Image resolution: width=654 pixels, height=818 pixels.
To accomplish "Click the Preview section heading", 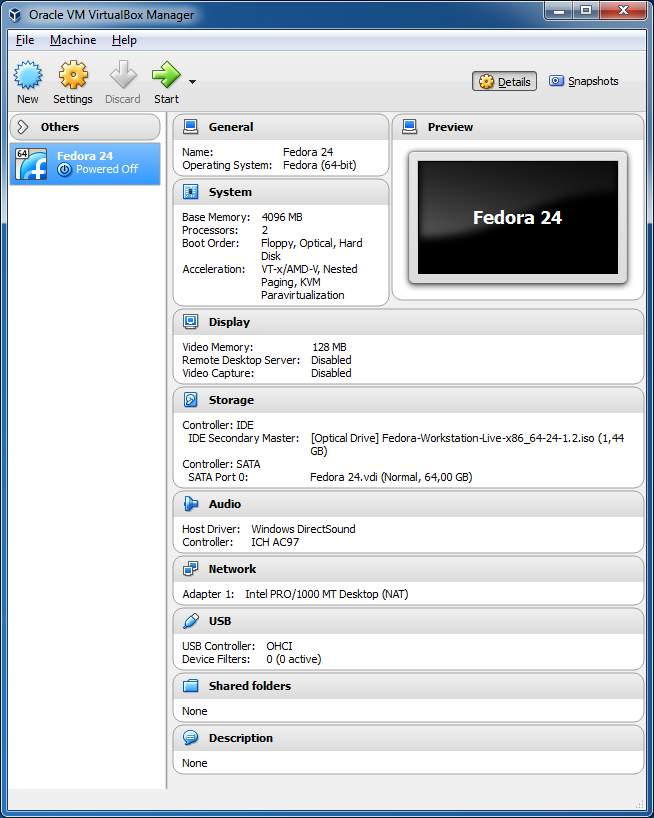I will click(x=450, y=127).
